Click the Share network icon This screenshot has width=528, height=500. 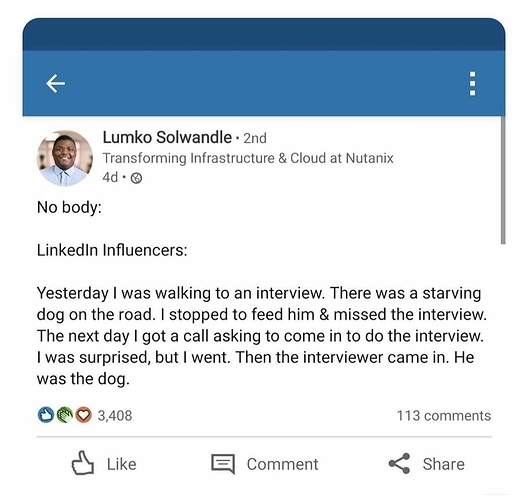(x=399, y=464)
